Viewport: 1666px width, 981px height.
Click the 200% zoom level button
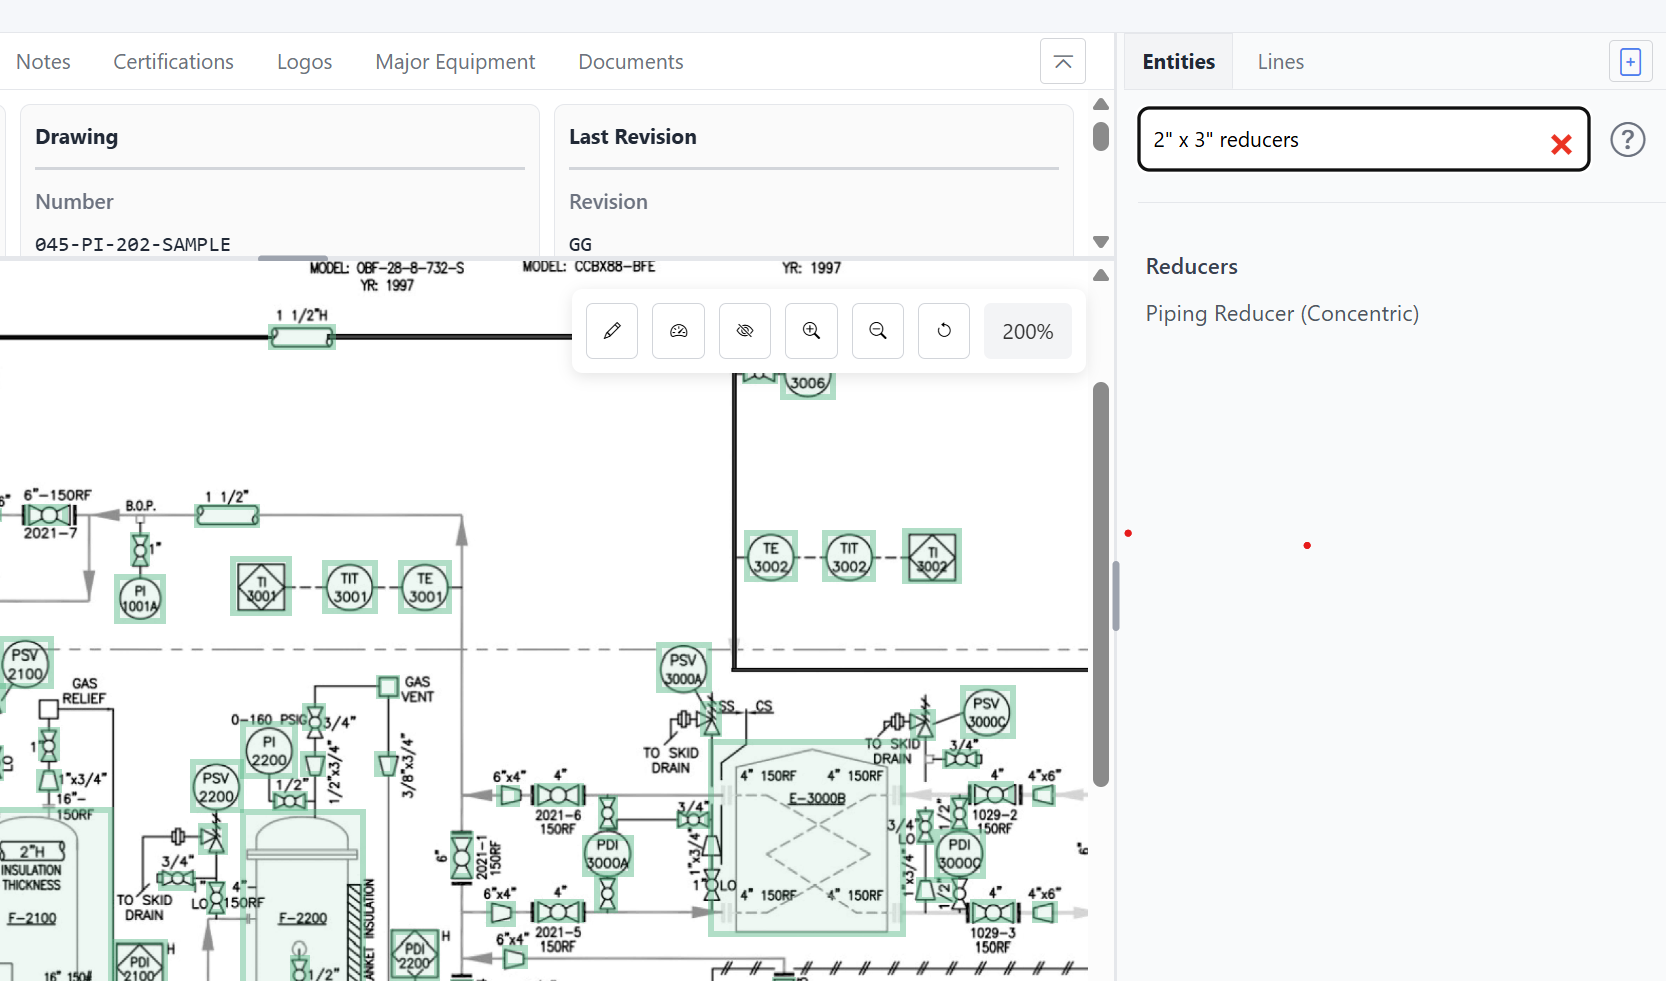coord(1027,331)
